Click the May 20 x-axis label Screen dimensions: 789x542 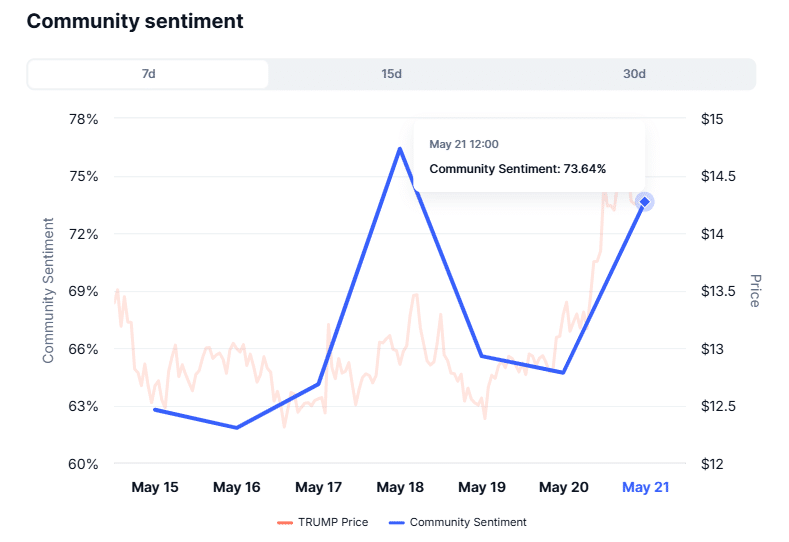click(564, 487)
